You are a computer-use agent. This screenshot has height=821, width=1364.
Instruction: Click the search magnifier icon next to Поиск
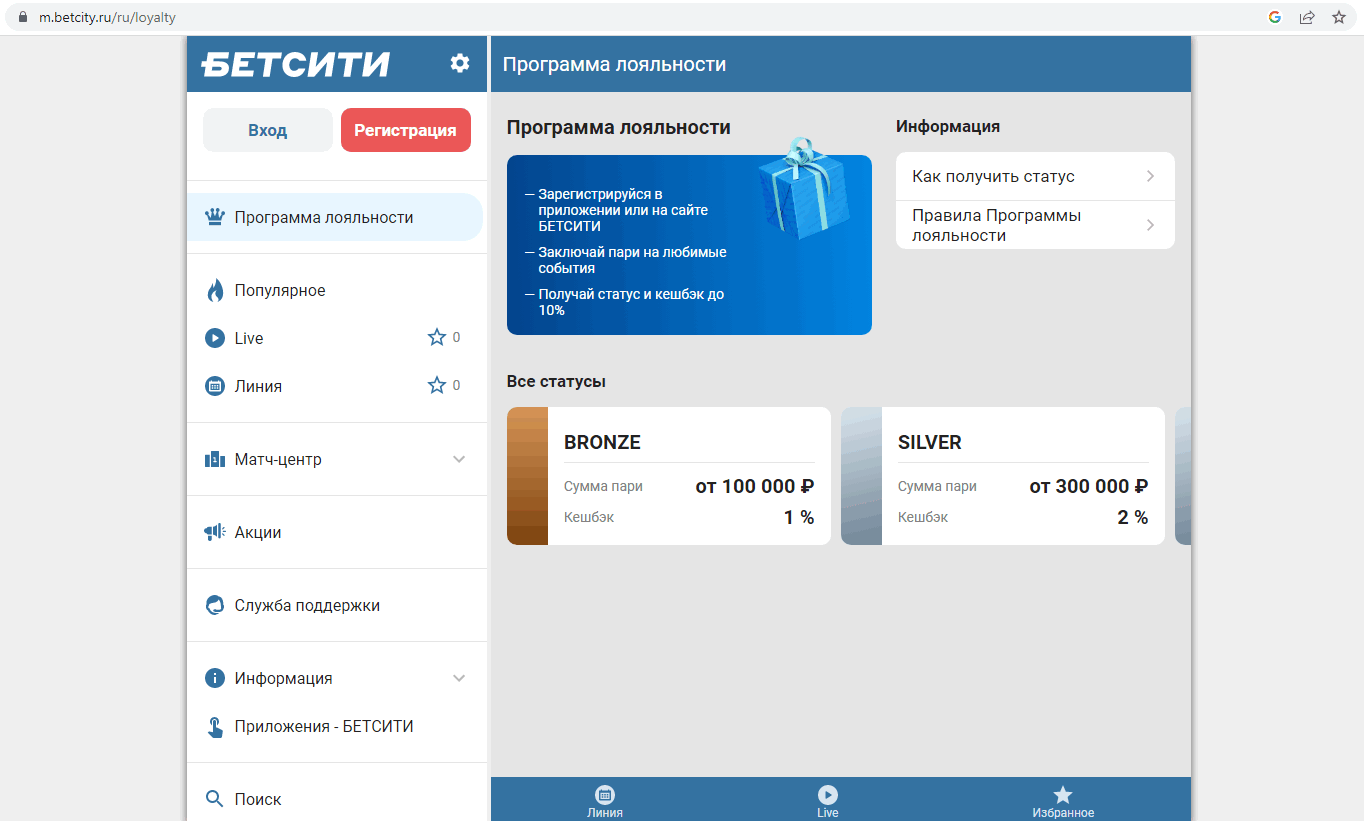coord(214,799)
